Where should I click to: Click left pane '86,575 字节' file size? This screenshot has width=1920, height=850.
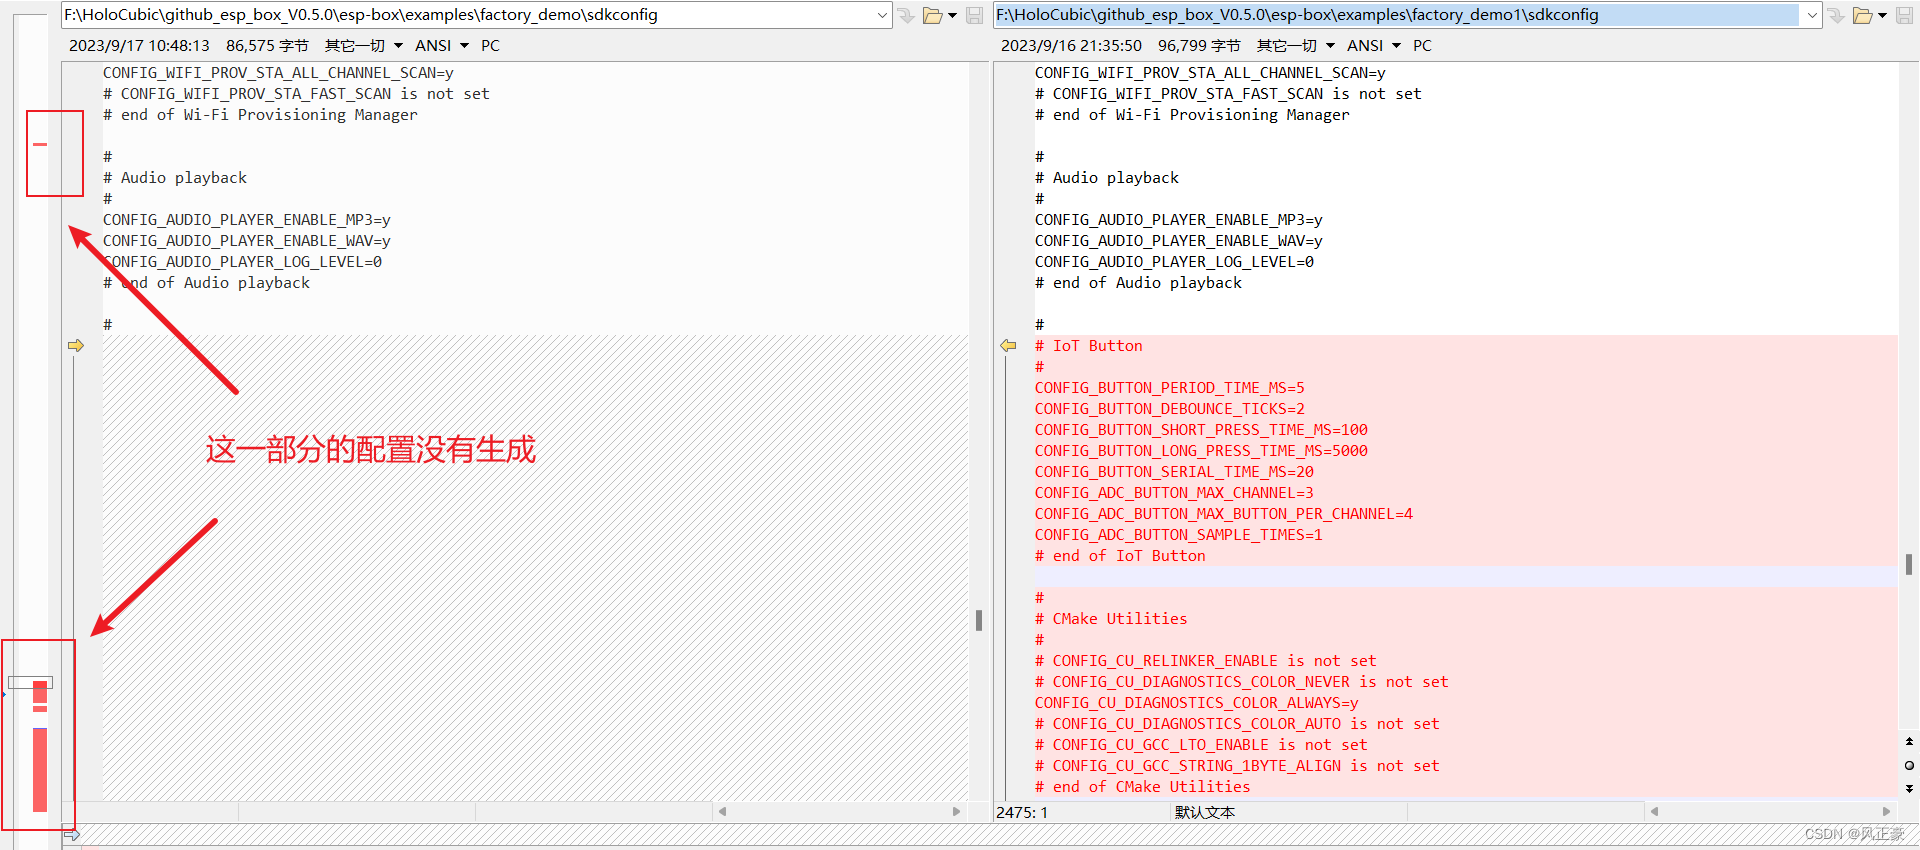coord(267,46)
